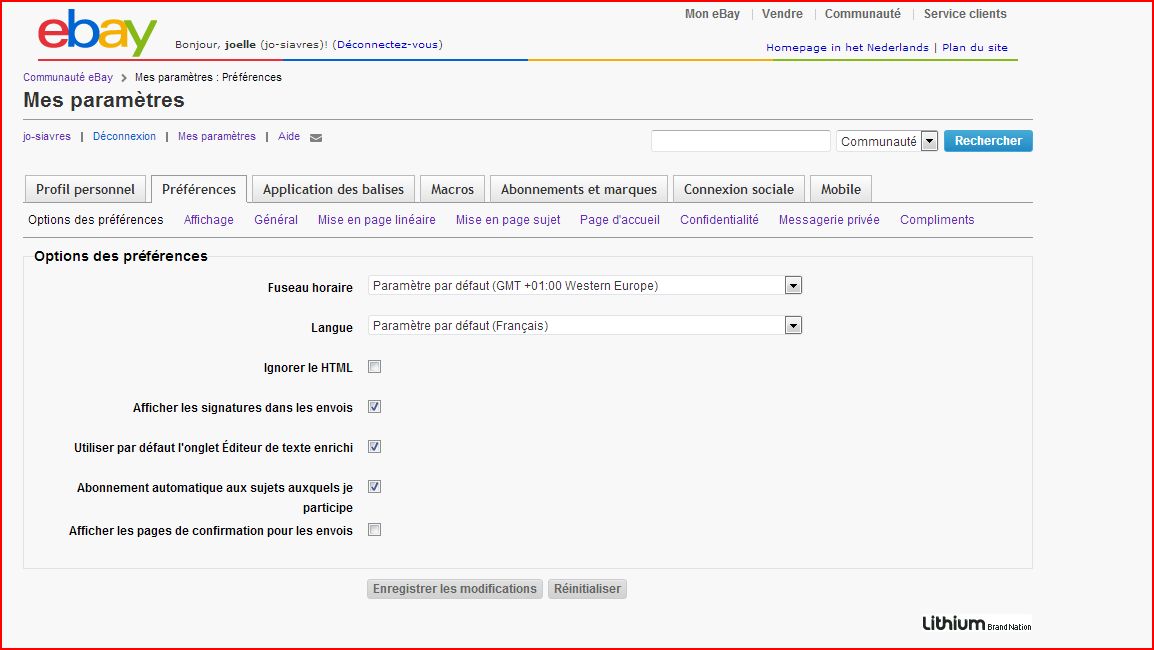Click the Réinitialiser button
The width and height of the screenshot is (1154, 650).
587,589
